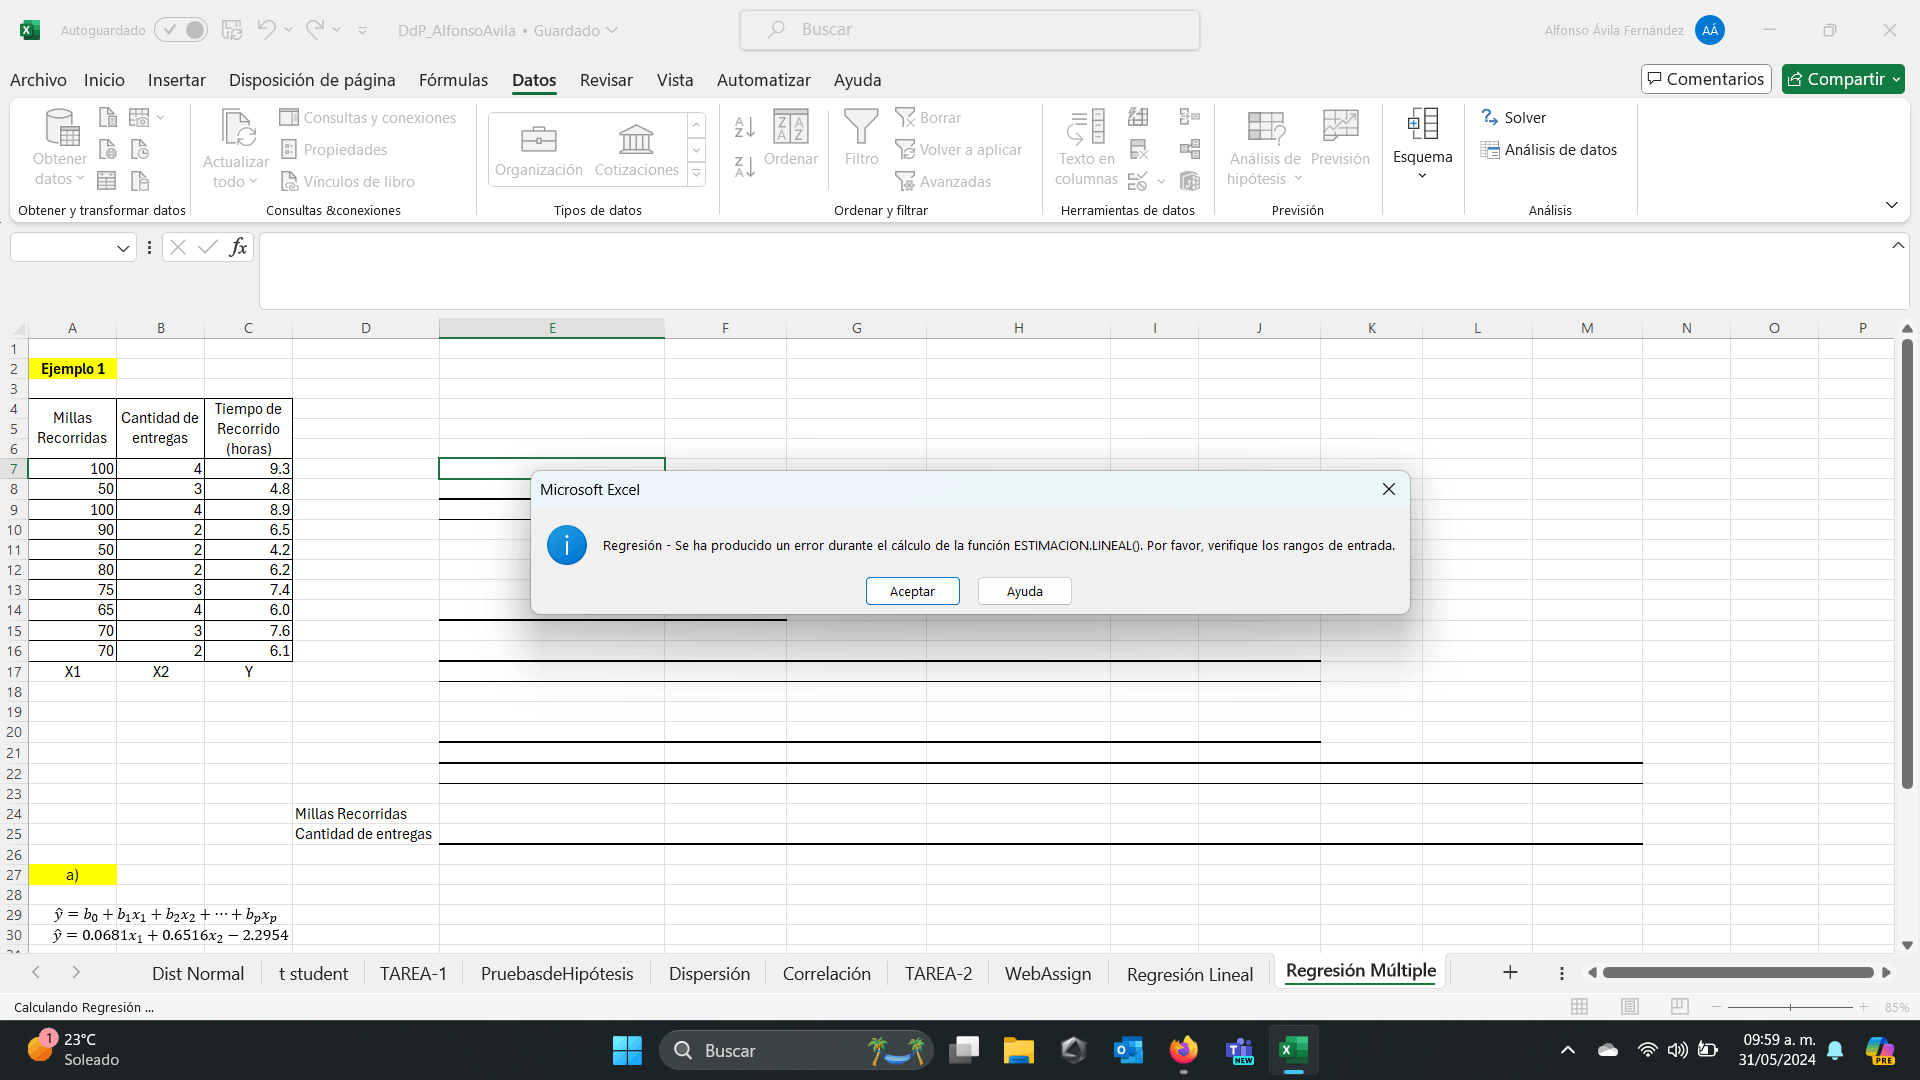
Task: Switch to the Regresión Lineal sheet tab
Action: 1189,974
